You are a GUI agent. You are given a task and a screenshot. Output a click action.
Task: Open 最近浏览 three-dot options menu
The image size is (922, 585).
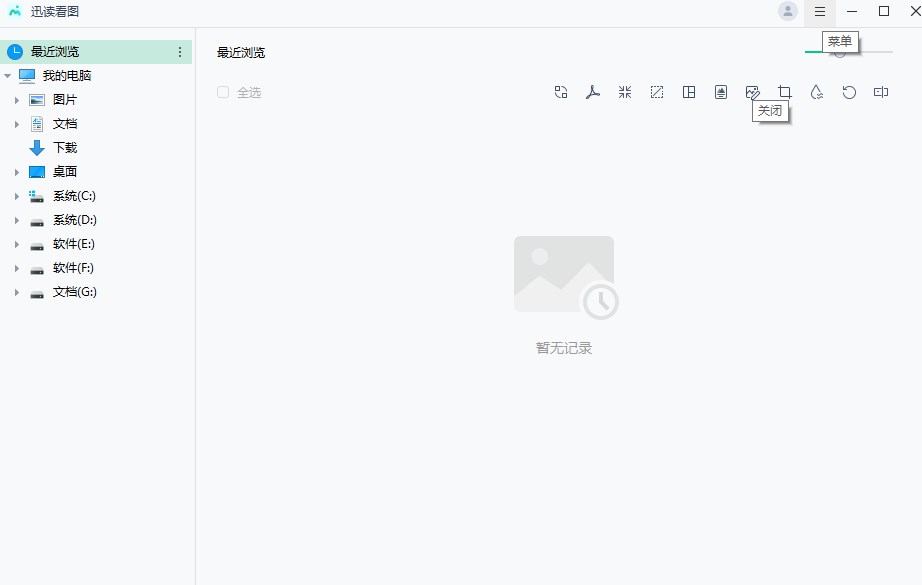[180, 52]
